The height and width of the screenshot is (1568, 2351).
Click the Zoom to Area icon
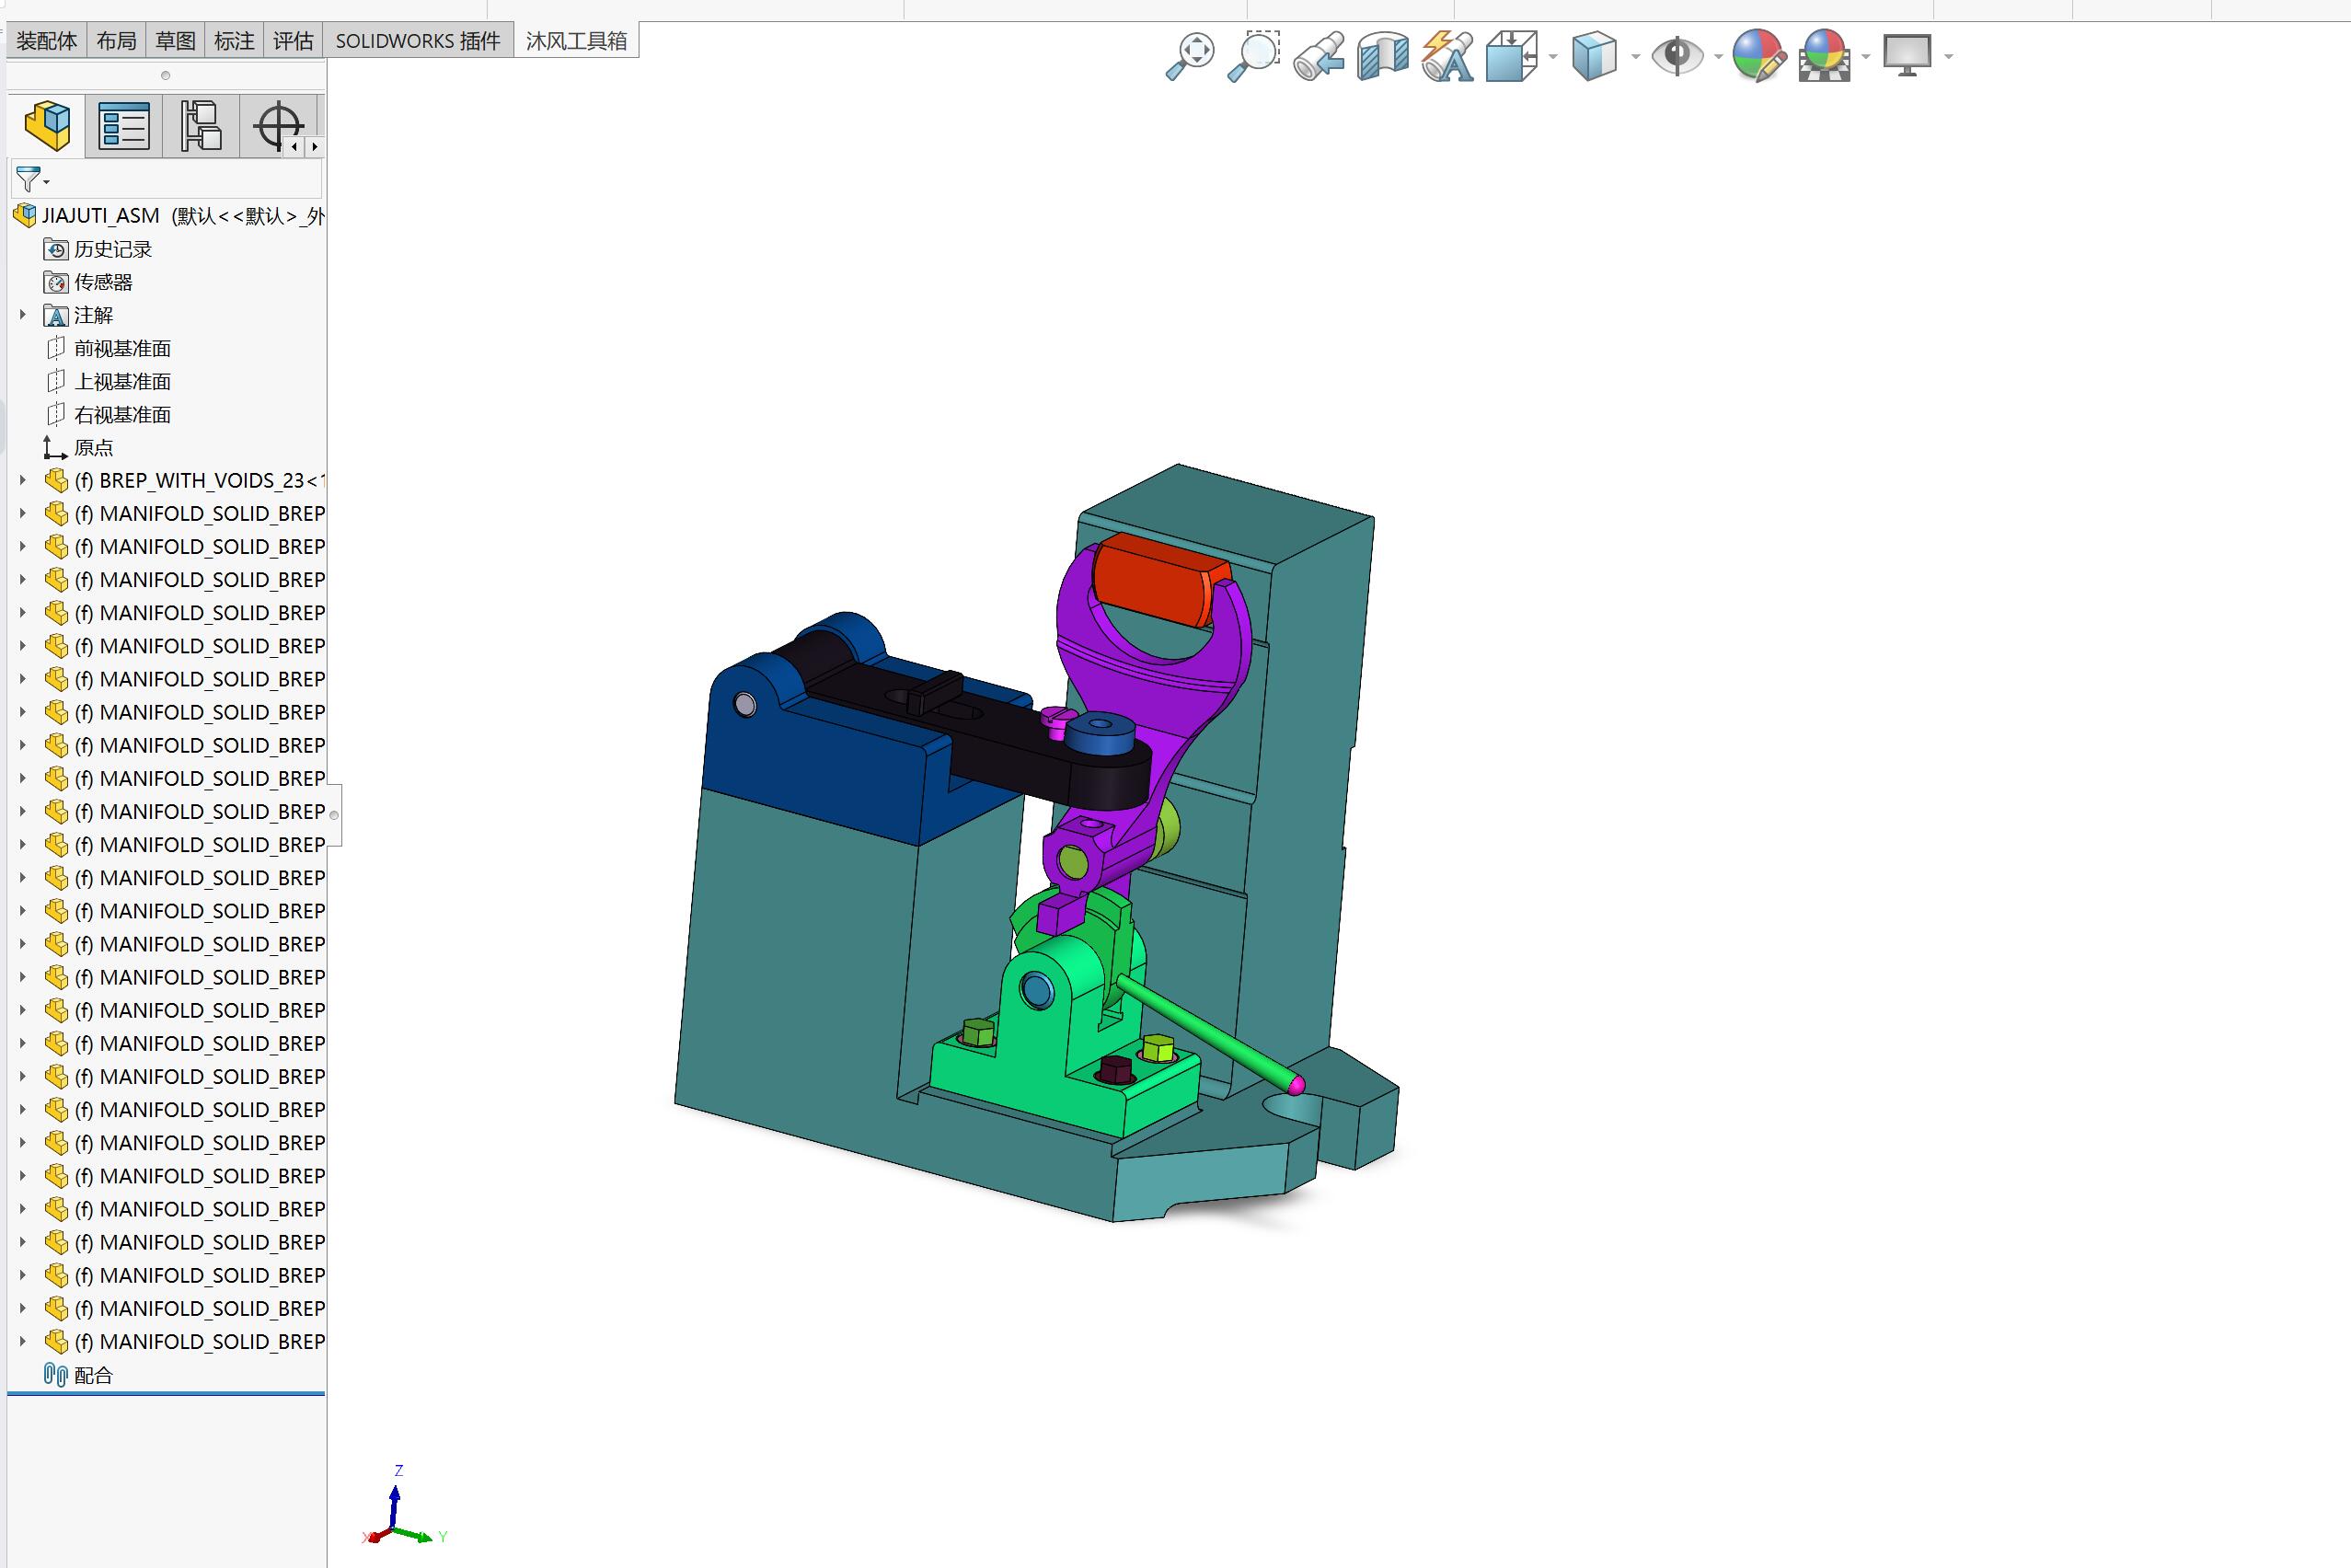pyautogui.click(x=1254, y=56)
